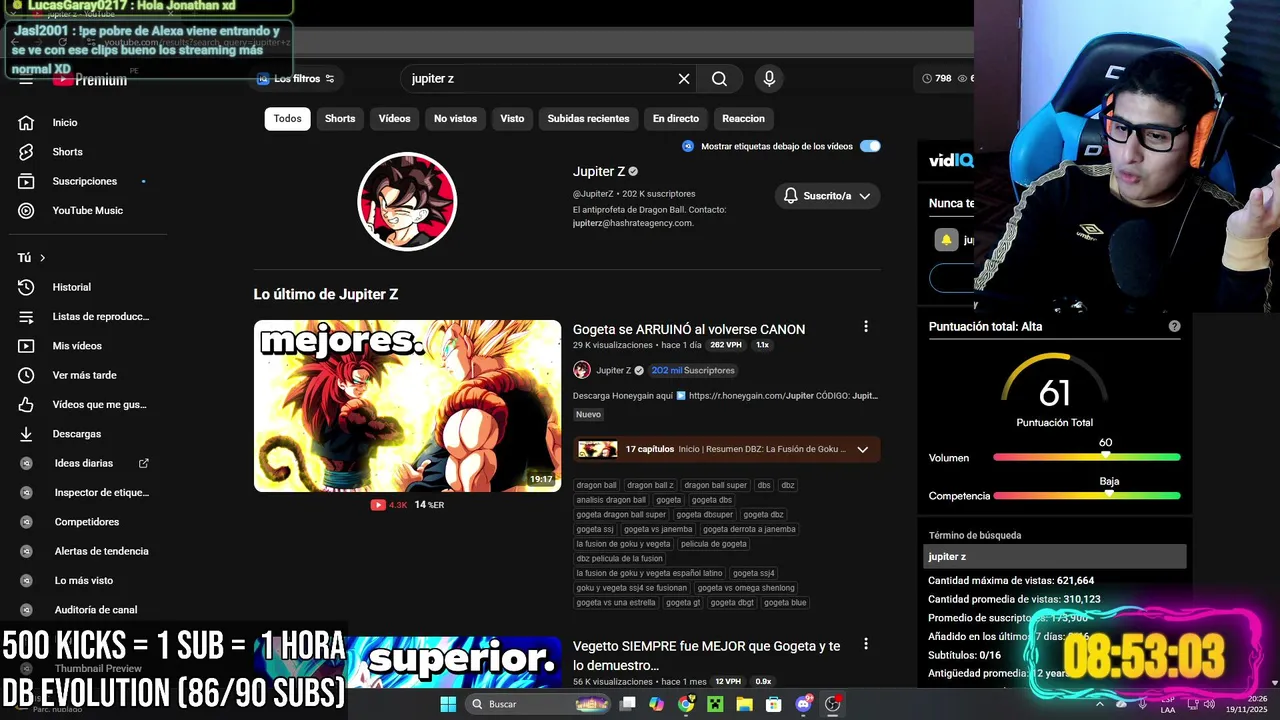Click Jupiter Z under the Gogeta video

613,370
